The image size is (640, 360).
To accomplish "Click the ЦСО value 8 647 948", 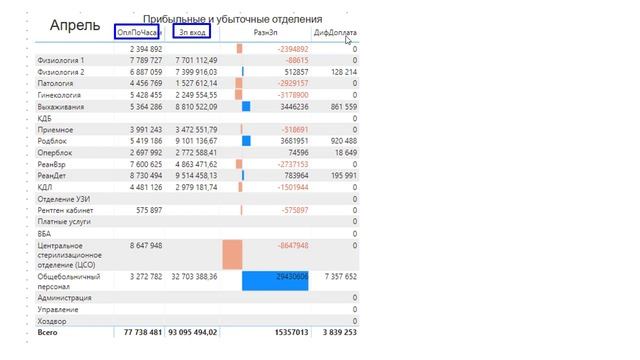I will tap(146, 246).
